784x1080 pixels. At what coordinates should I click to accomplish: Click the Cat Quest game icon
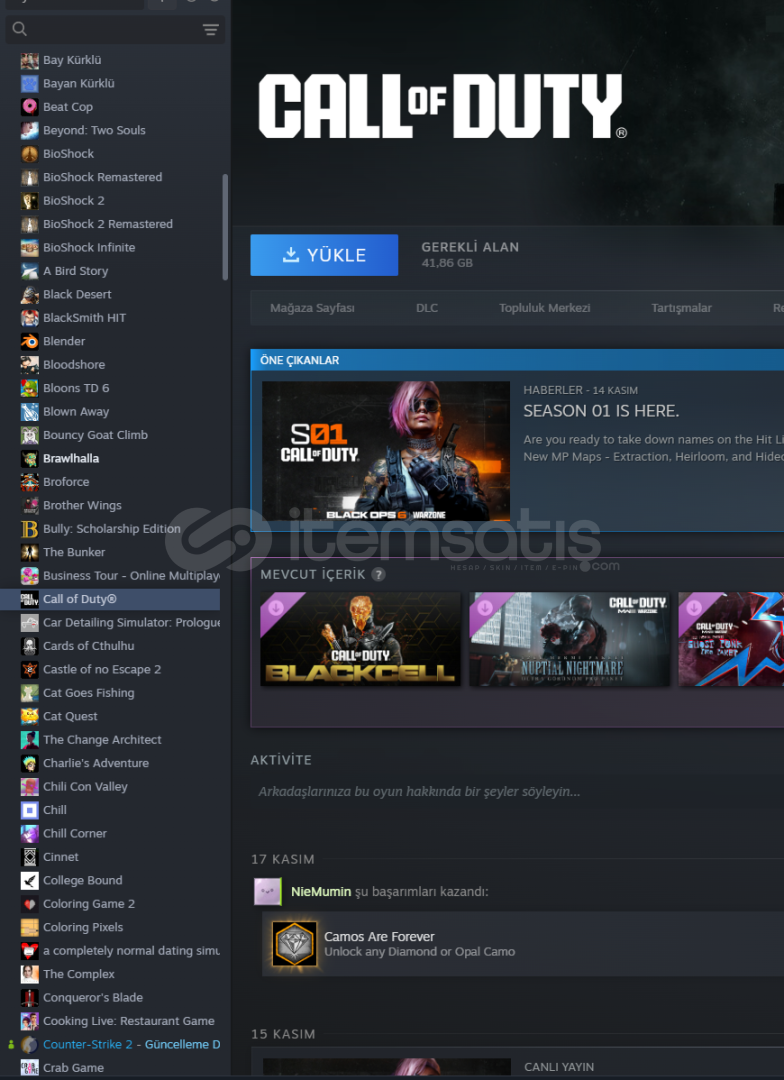[x=30, y=716]
